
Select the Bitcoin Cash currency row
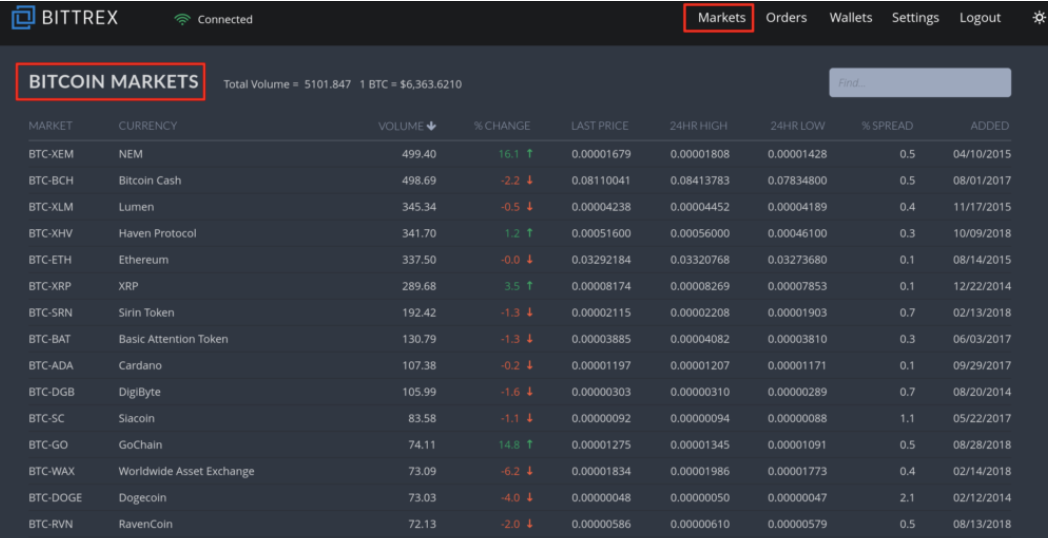(149, 181)
